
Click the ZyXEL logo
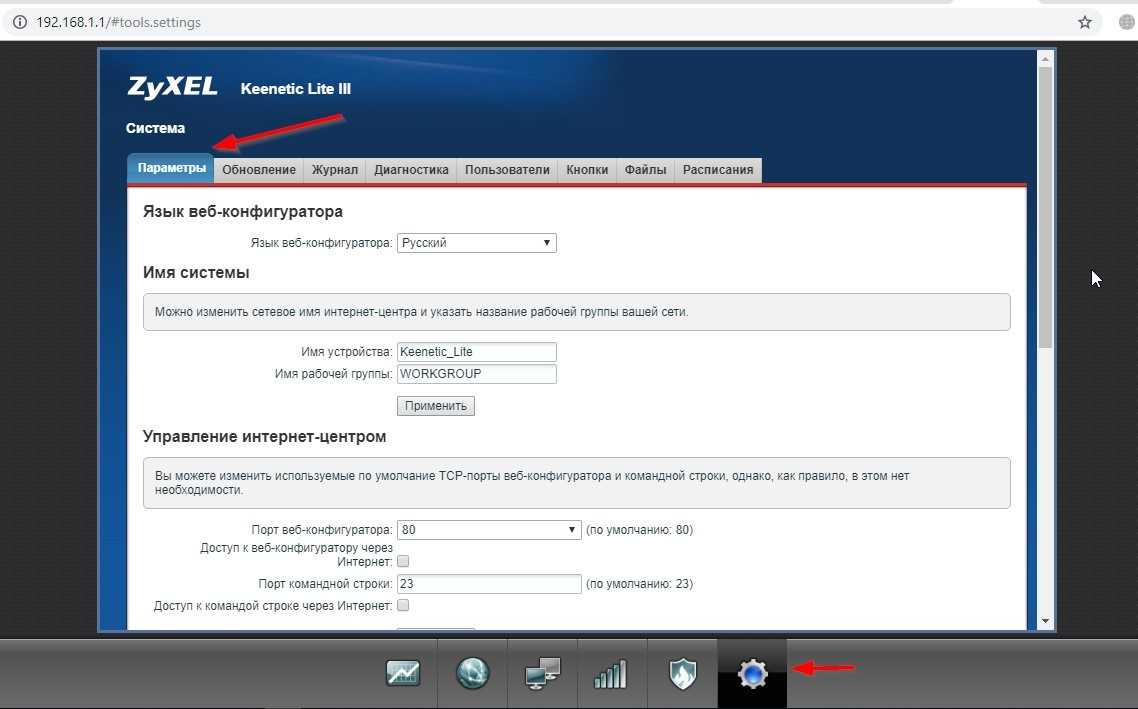point(172,88)
